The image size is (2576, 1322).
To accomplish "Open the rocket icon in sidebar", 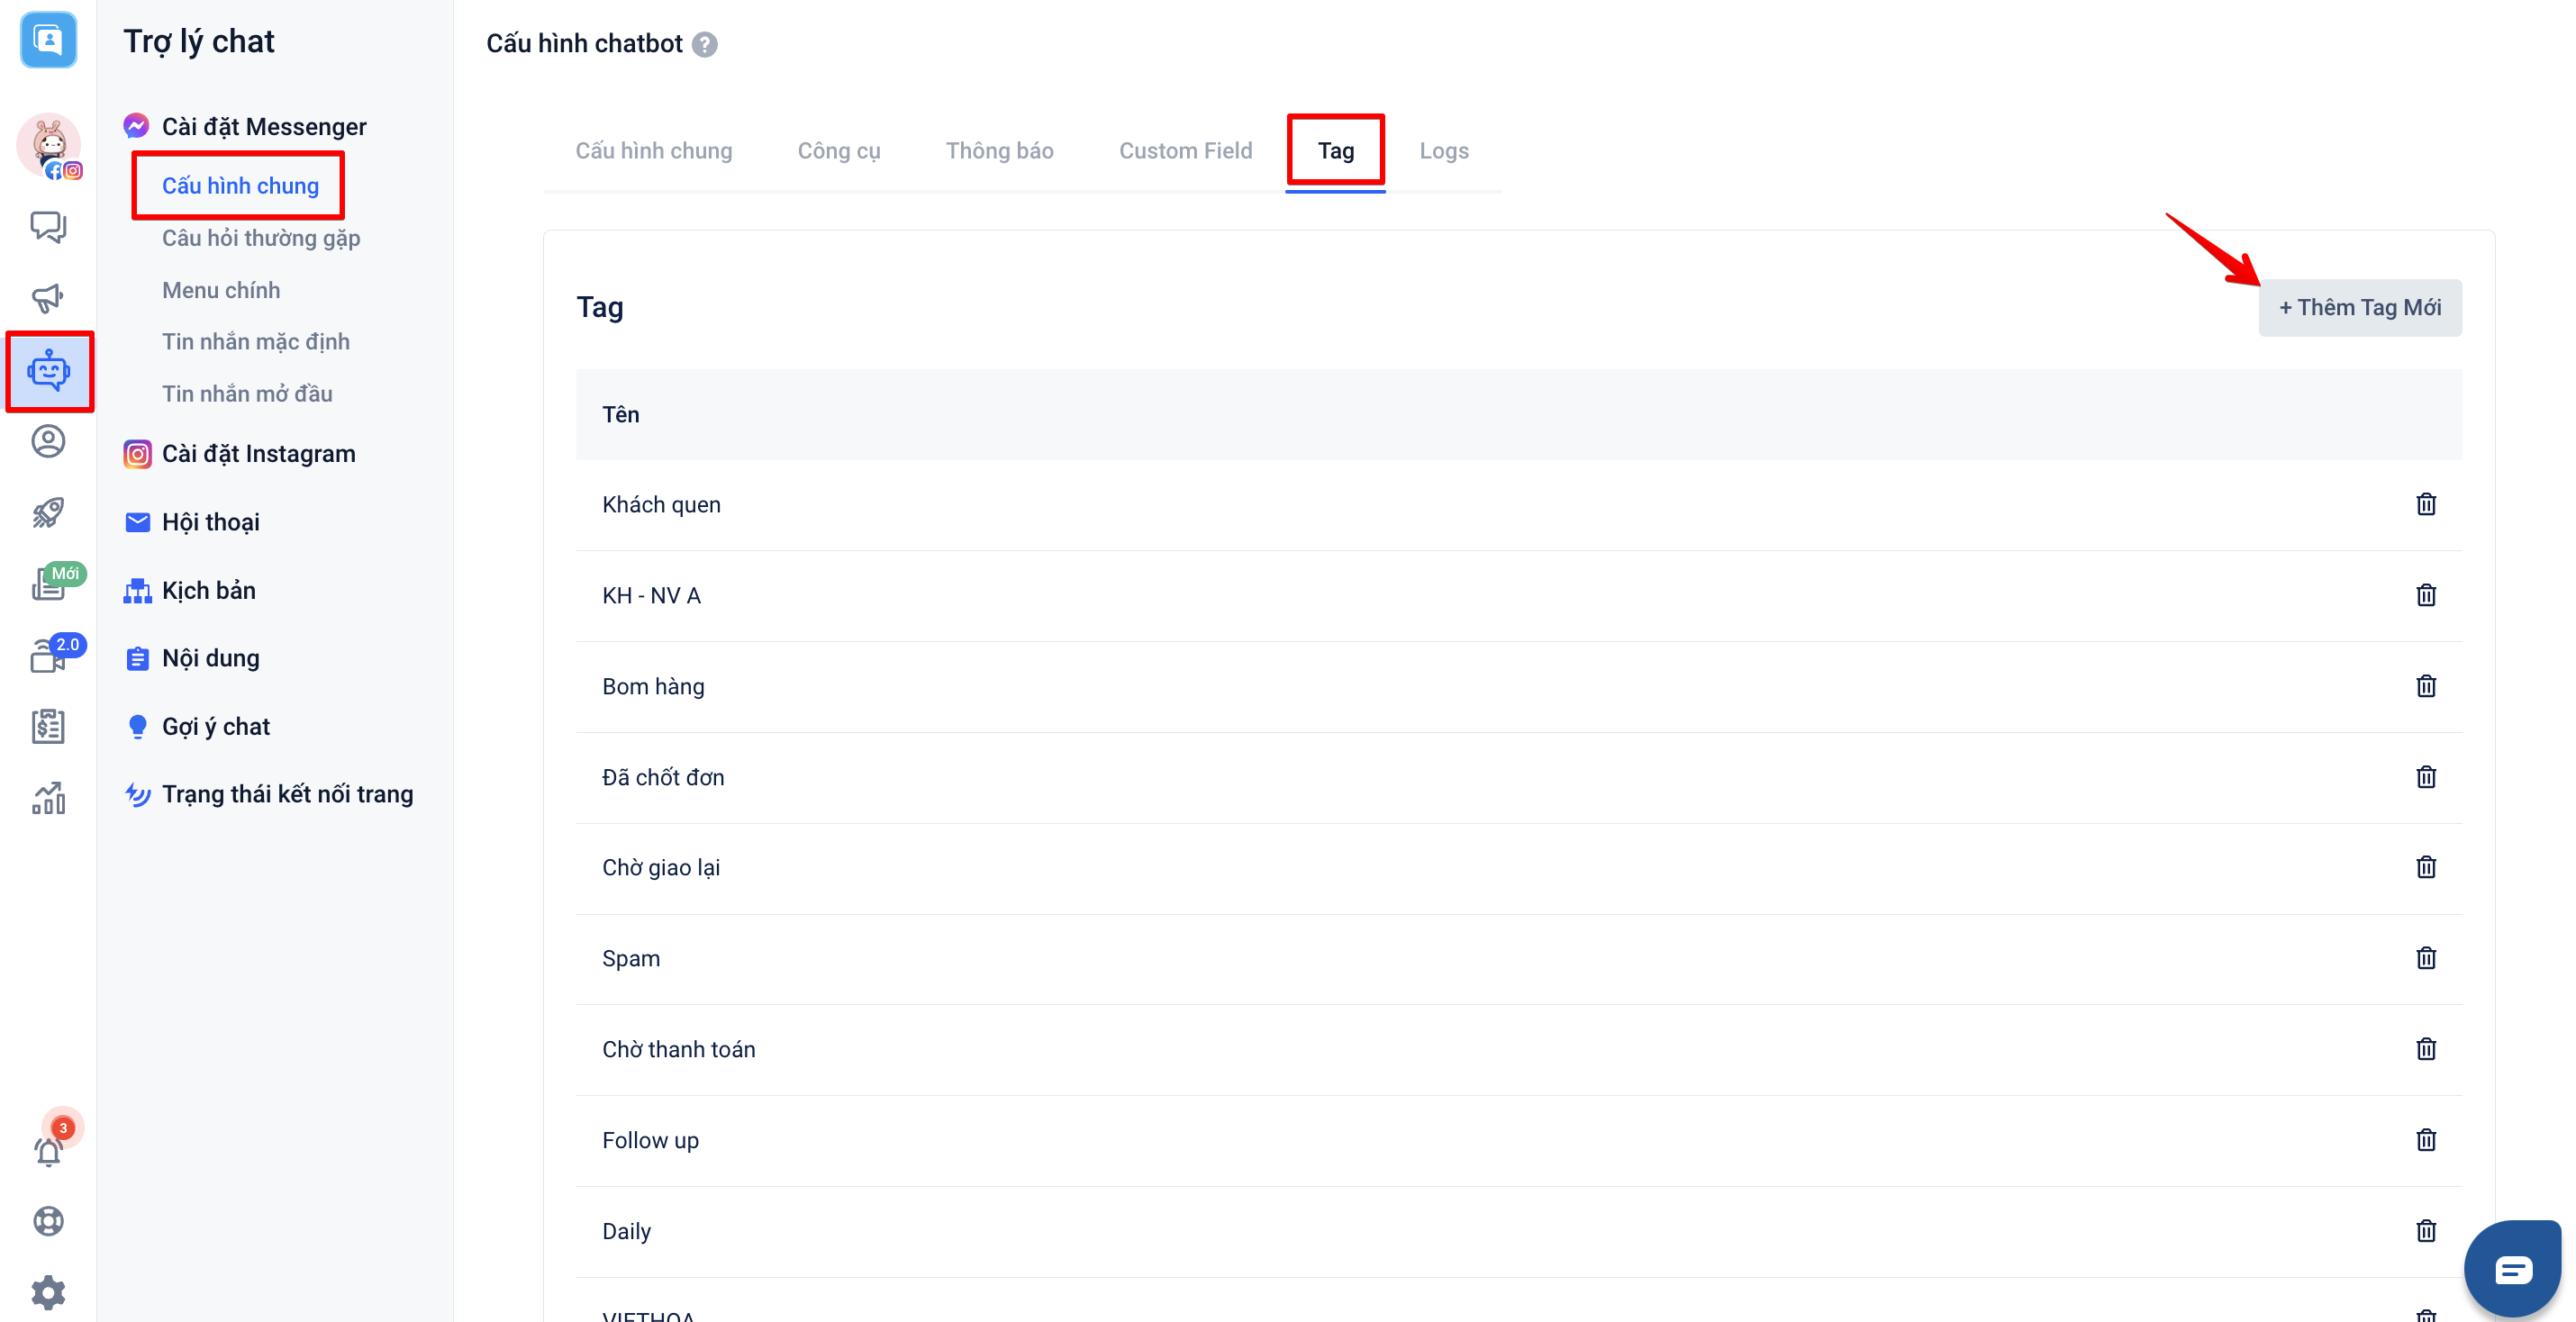I will click(x=48, y=513).
